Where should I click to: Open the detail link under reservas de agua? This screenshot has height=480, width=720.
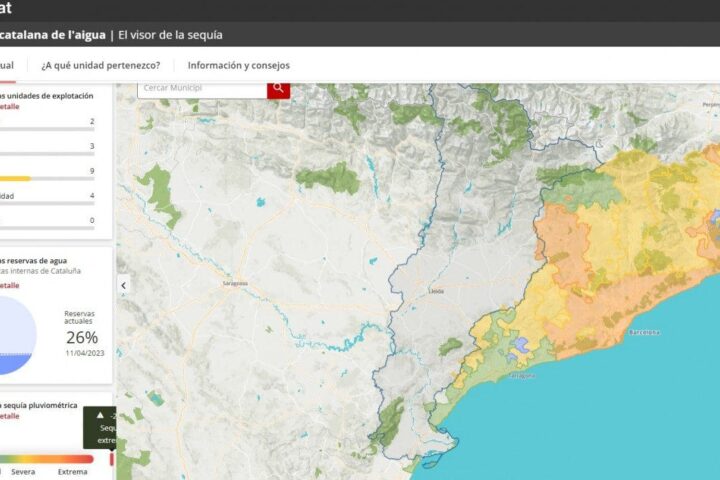(x=9, y=284)
